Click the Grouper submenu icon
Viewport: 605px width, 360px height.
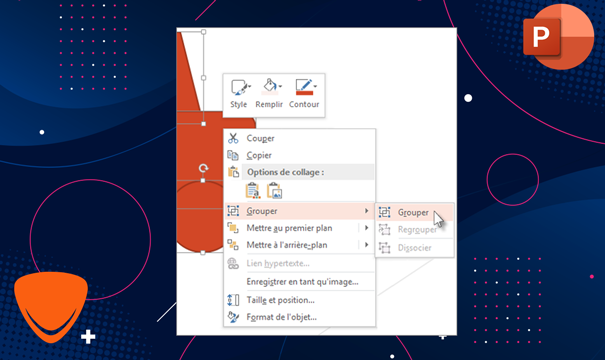click(385, 213)
